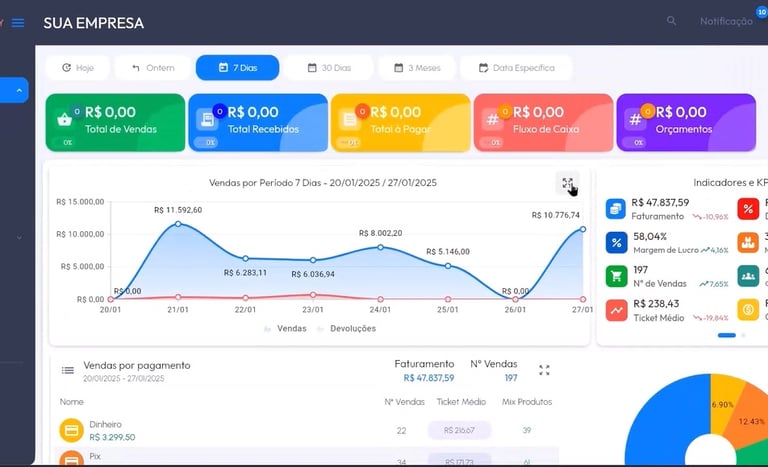Click the list icon beside Vendas por pagamento
The height and width of the screenshot is (467, 768).
(x=68, y=370)
